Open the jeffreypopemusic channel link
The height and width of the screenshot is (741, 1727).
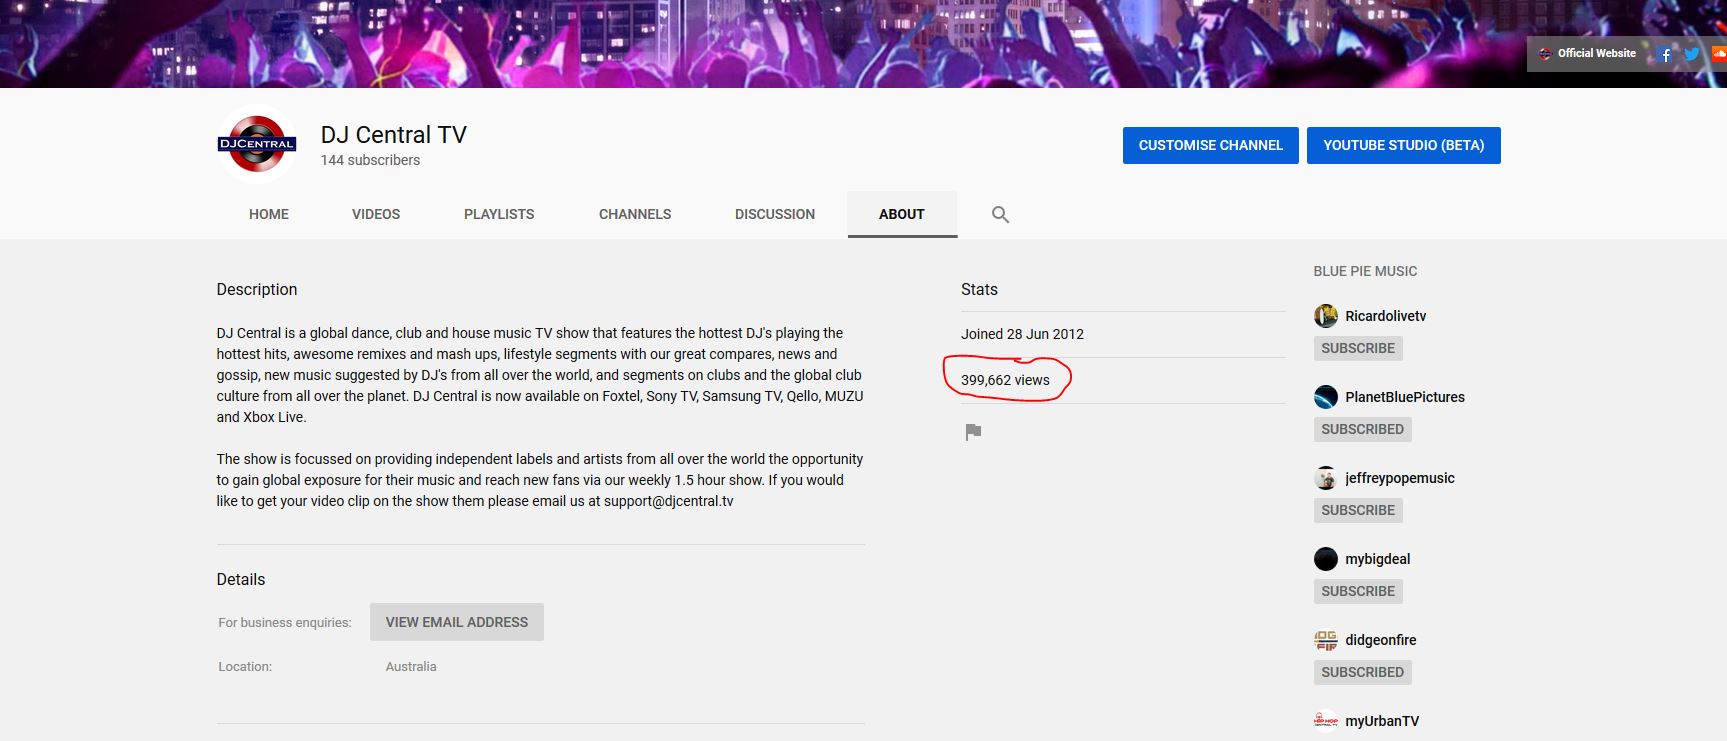1400,478
